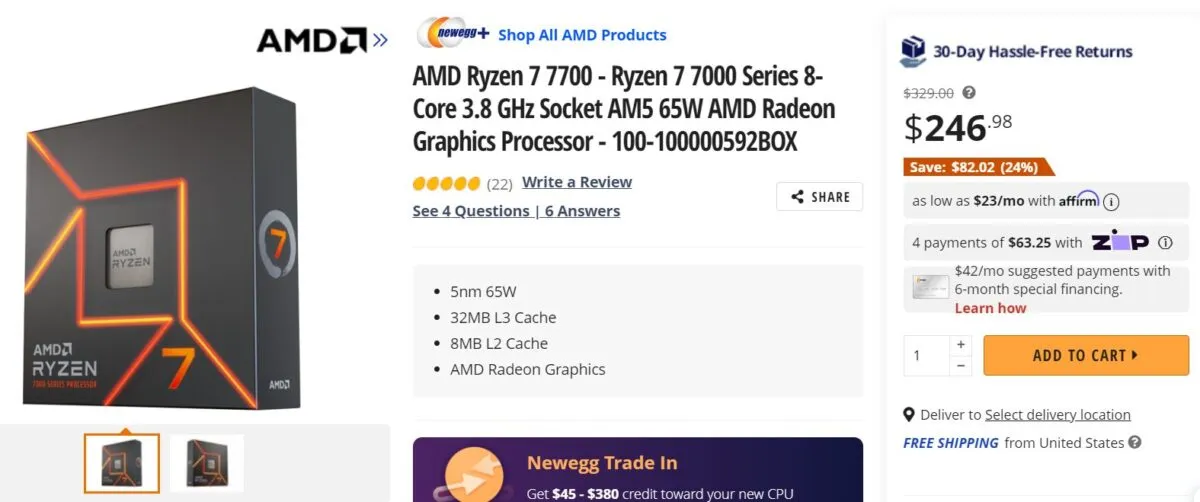Open See 4 Questions | 6 Answers link
This screenshot has height=502, width=1200.
pos(516,211)
